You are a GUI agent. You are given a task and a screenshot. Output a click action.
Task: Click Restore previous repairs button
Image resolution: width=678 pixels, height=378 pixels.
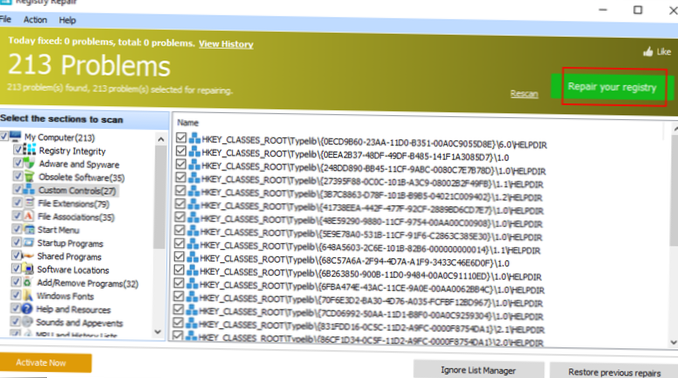tap(614, 372)
